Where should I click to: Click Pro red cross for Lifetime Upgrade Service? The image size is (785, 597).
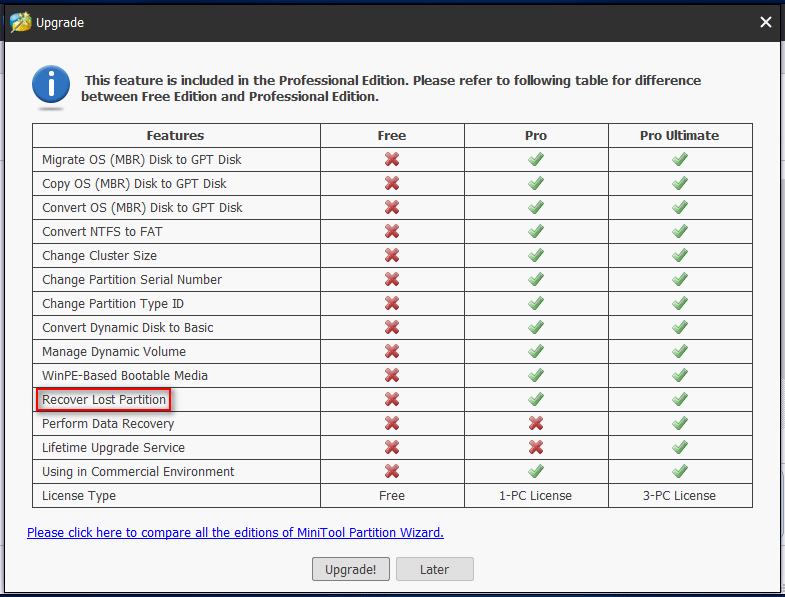(536, 447)
